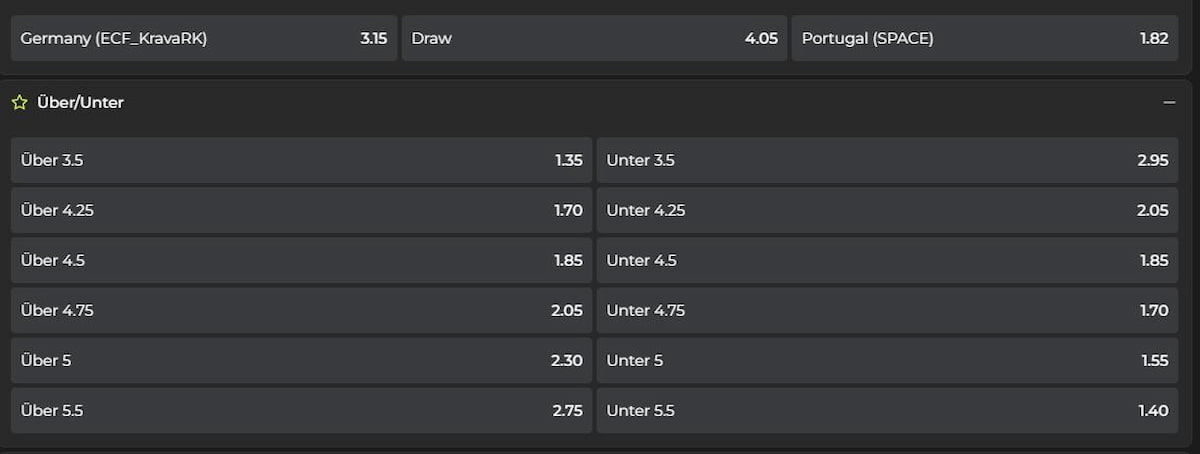Click the Über/Unter section header title

(80, 102)
